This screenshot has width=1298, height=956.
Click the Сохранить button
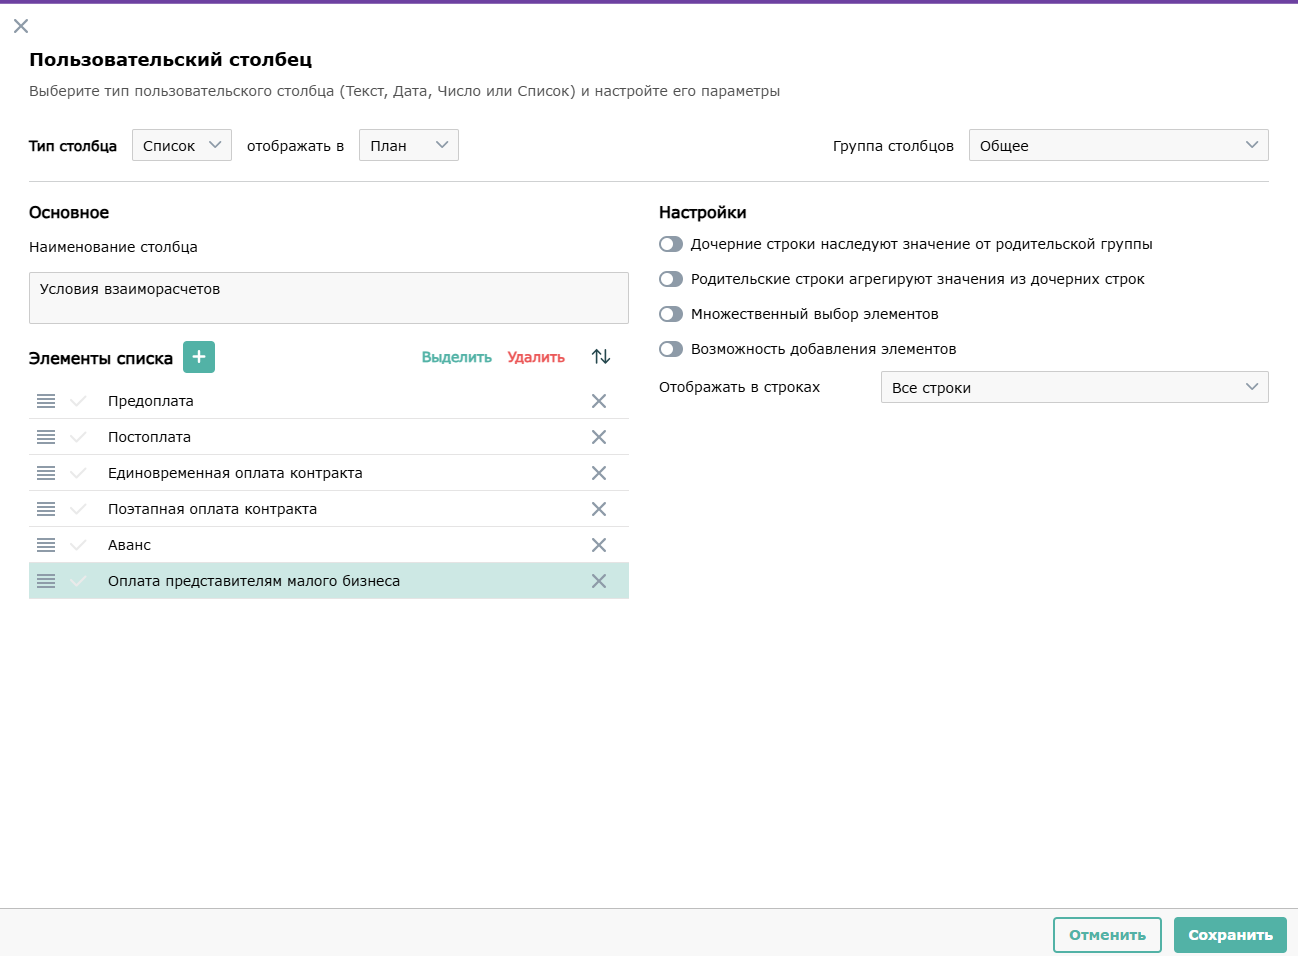point(1230,935)
